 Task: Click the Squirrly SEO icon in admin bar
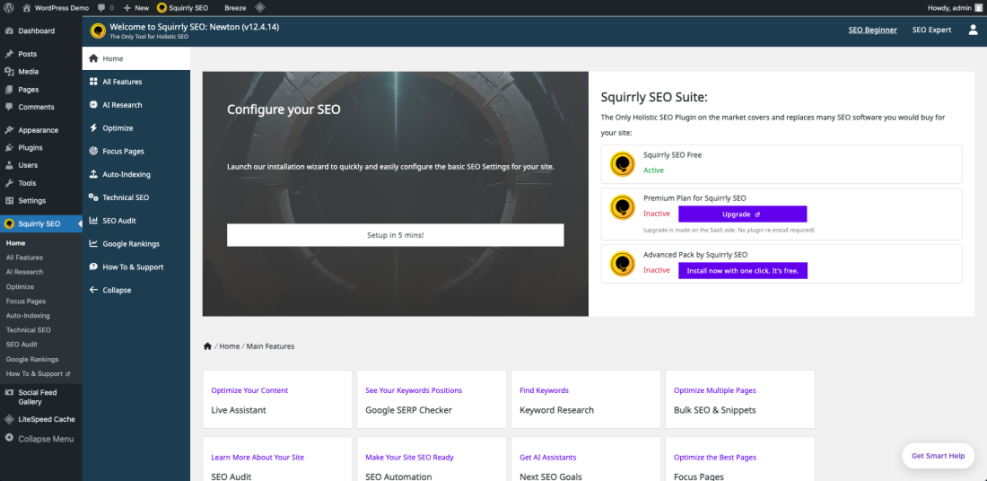(162, 8)
